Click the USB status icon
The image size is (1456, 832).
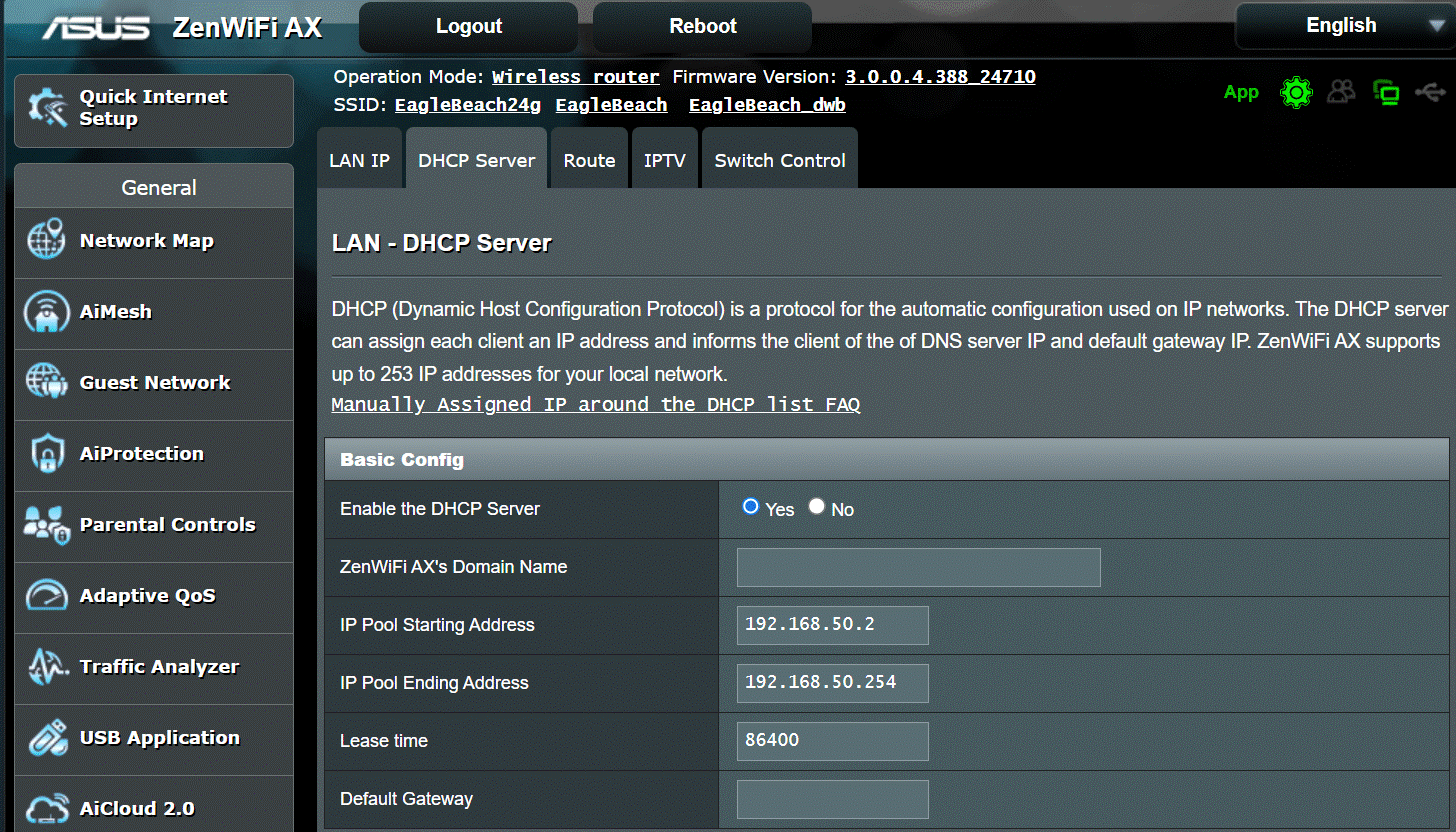click(1430, 92)
